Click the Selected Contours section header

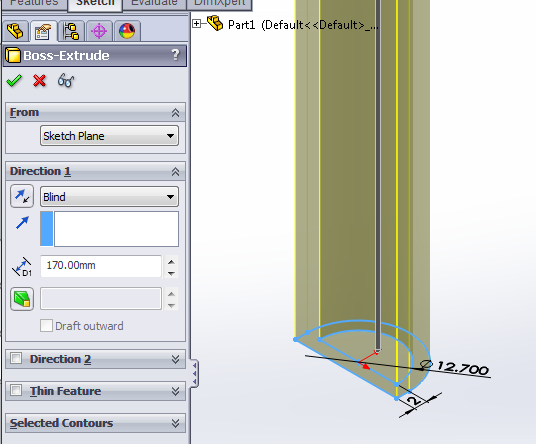tap(96, 423)
